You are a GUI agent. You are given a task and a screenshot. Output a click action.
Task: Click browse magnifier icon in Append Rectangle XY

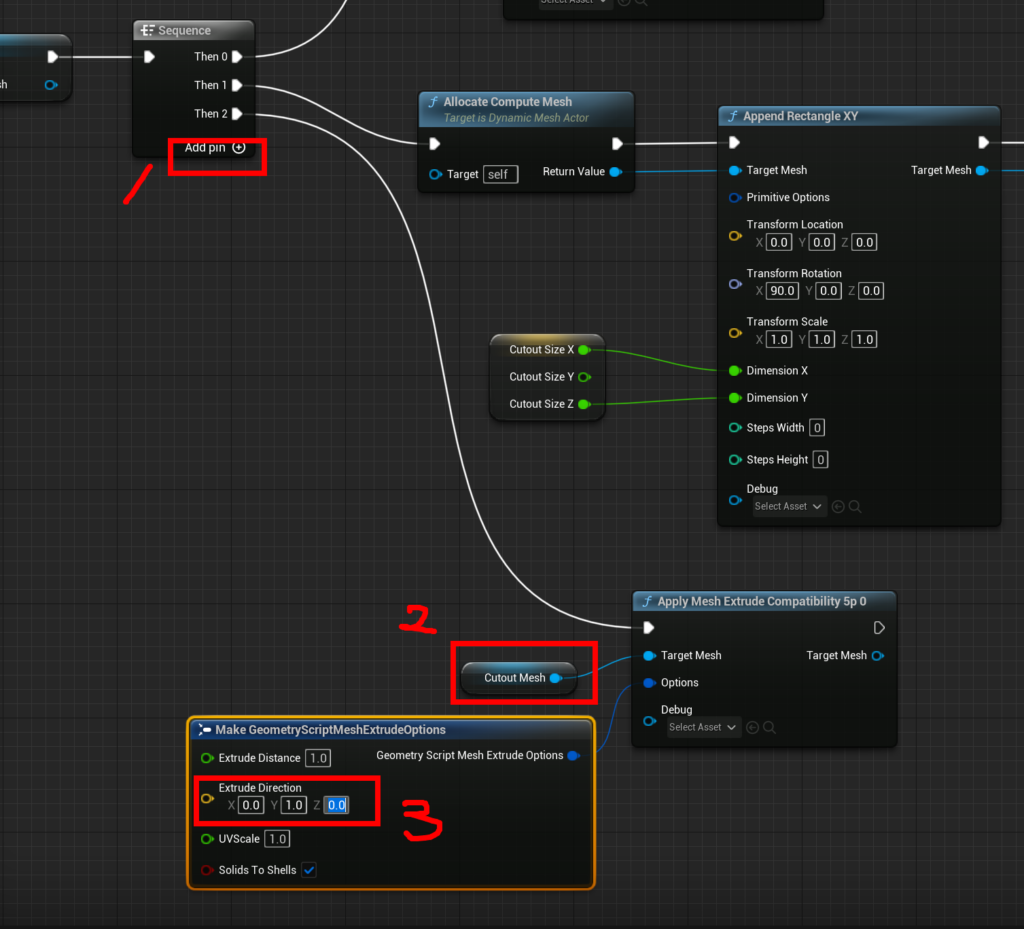(855, 507)
